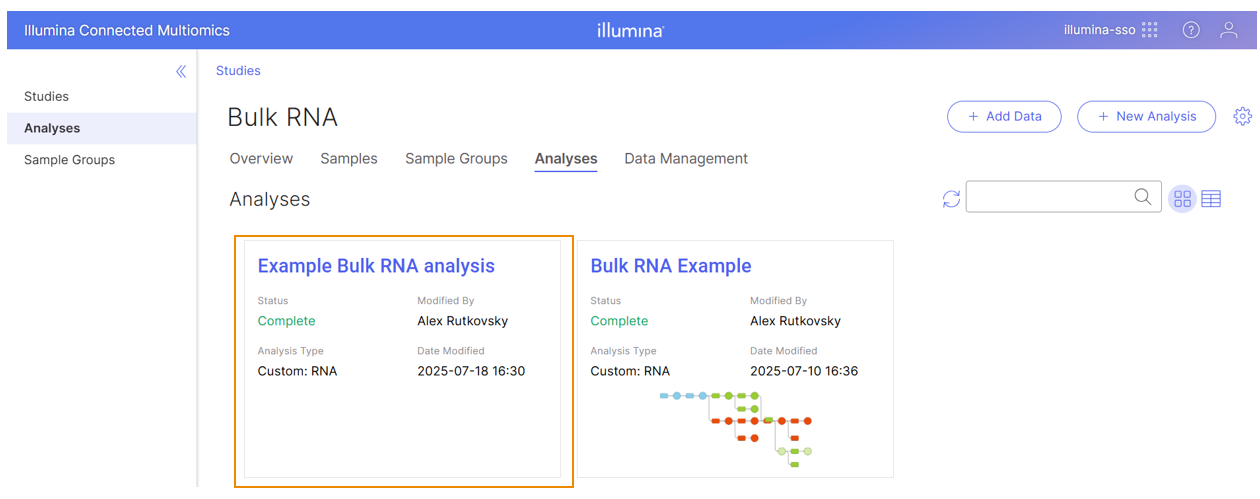
Task: Collapse the left sidebar with double chevron
Action: (181, 71)
